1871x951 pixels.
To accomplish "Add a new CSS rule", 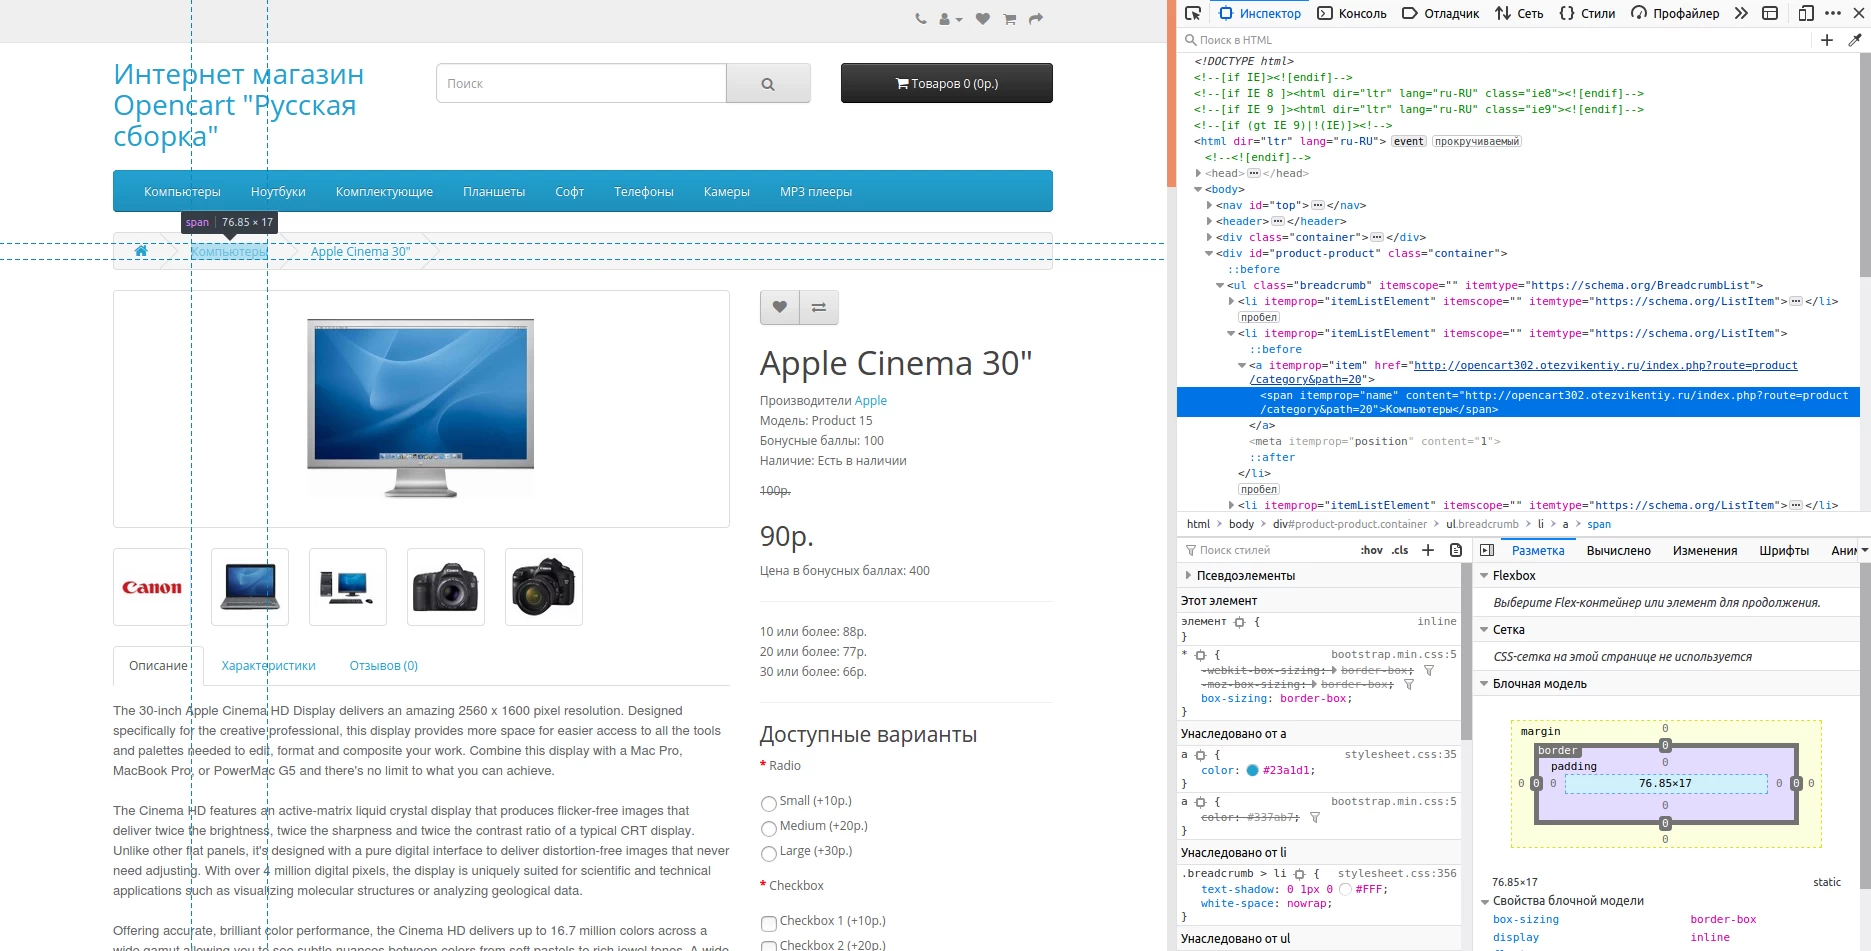I will point(1428,550).
